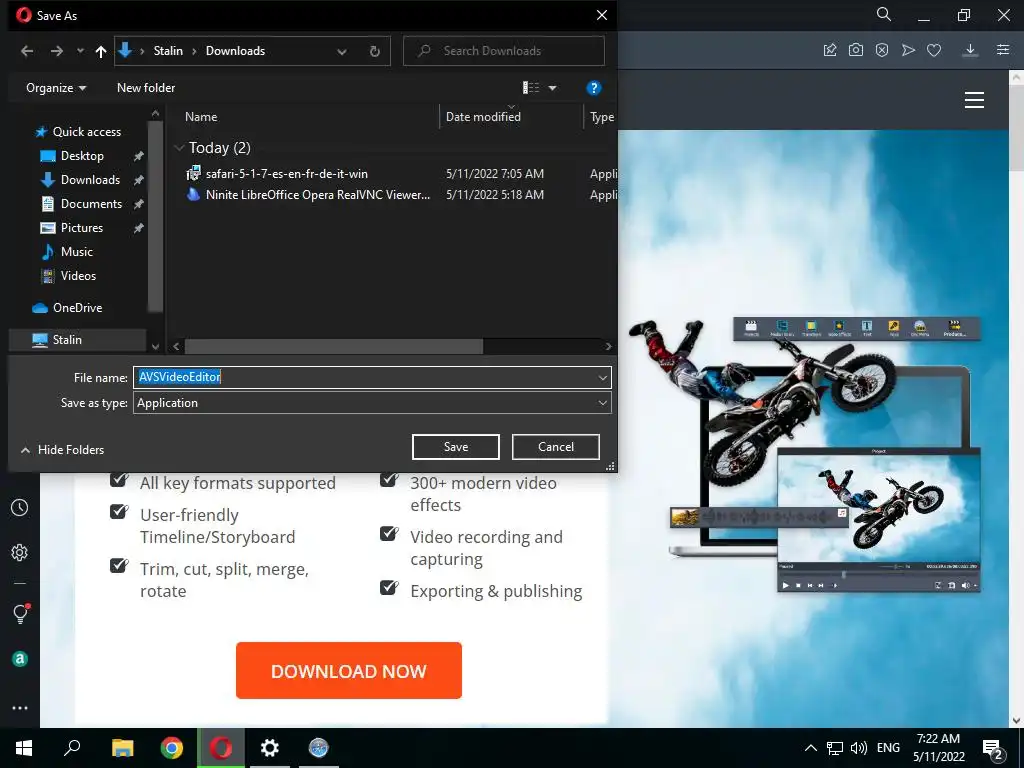Open Opera downloads icon
1024x768 pixels.
click(x=970, y=50)
